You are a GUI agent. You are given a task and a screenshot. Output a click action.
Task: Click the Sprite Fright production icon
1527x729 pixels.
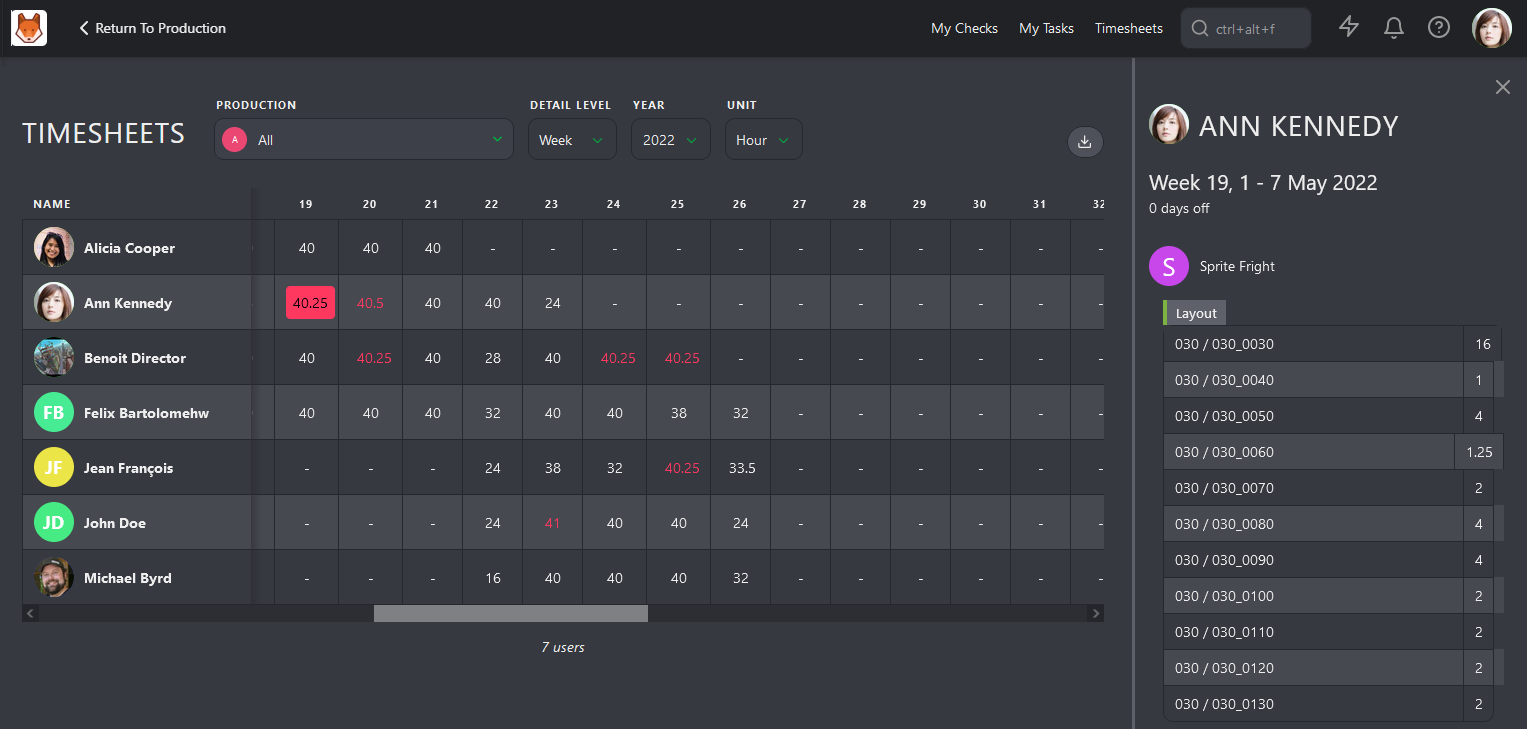click(1169, 266)
